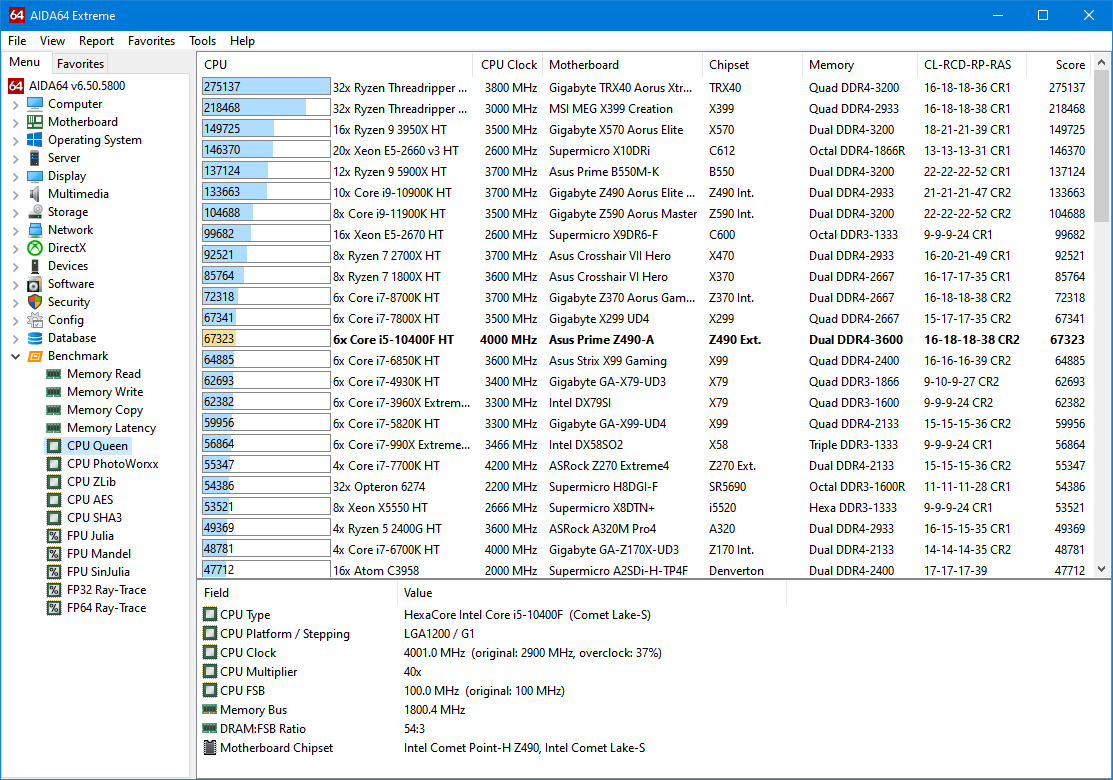The width and height of the screenshot is (1113, 780).
Task: Click the Multimedia speaker icon
Action: 35,194
